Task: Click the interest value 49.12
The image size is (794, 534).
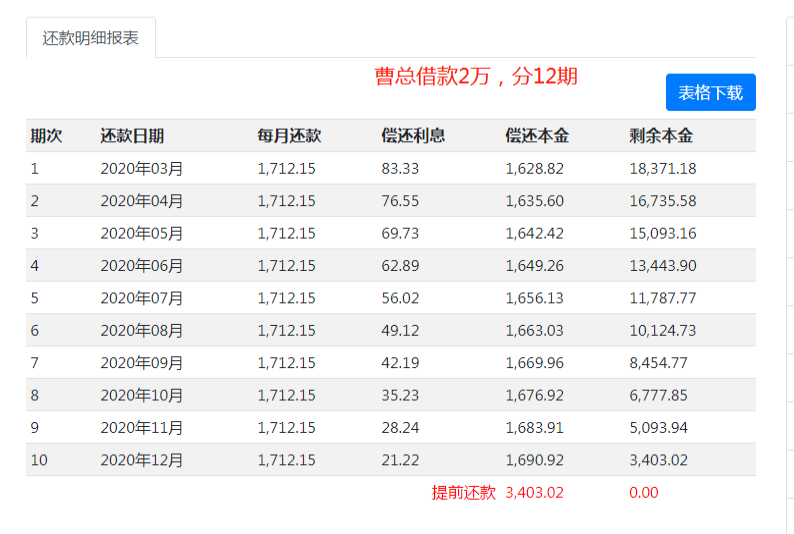Action: coord(400,331)
